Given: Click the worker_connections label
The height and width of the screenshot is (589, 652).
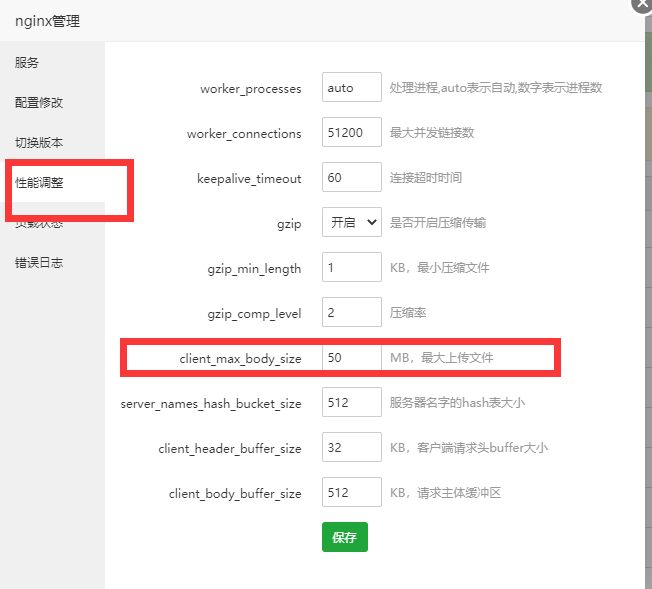Looking at the screenshot, I should click(x=244, y=134).
